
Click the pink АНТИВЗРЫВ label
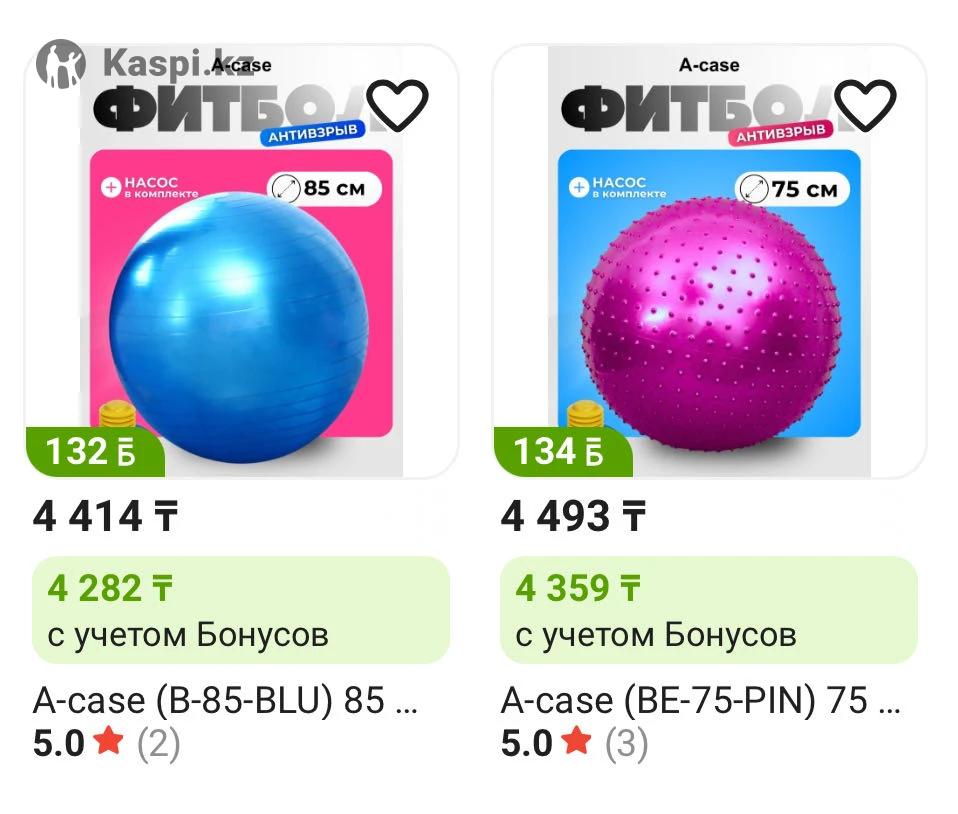(x=780, y=133)
